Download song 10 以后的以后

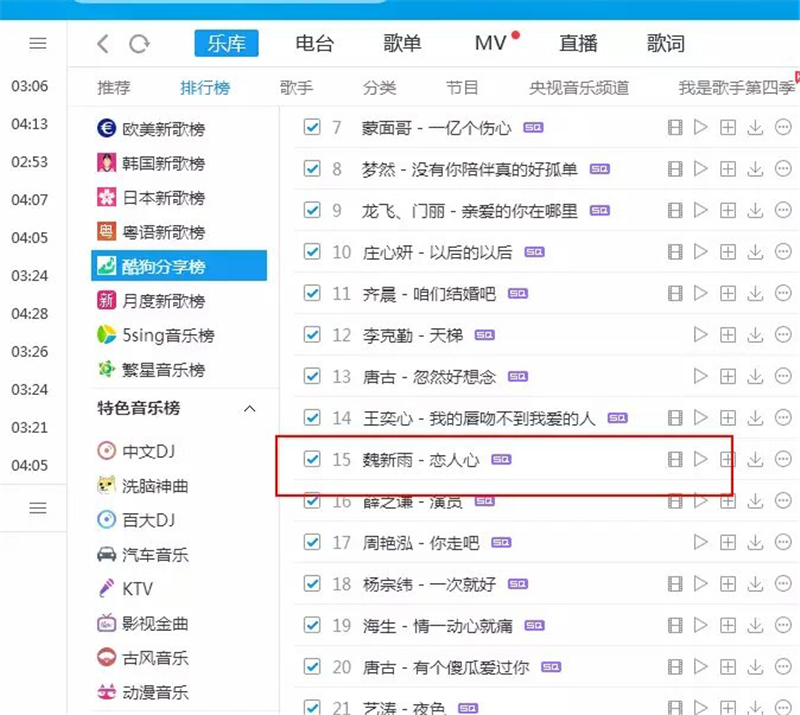point(755,252)
